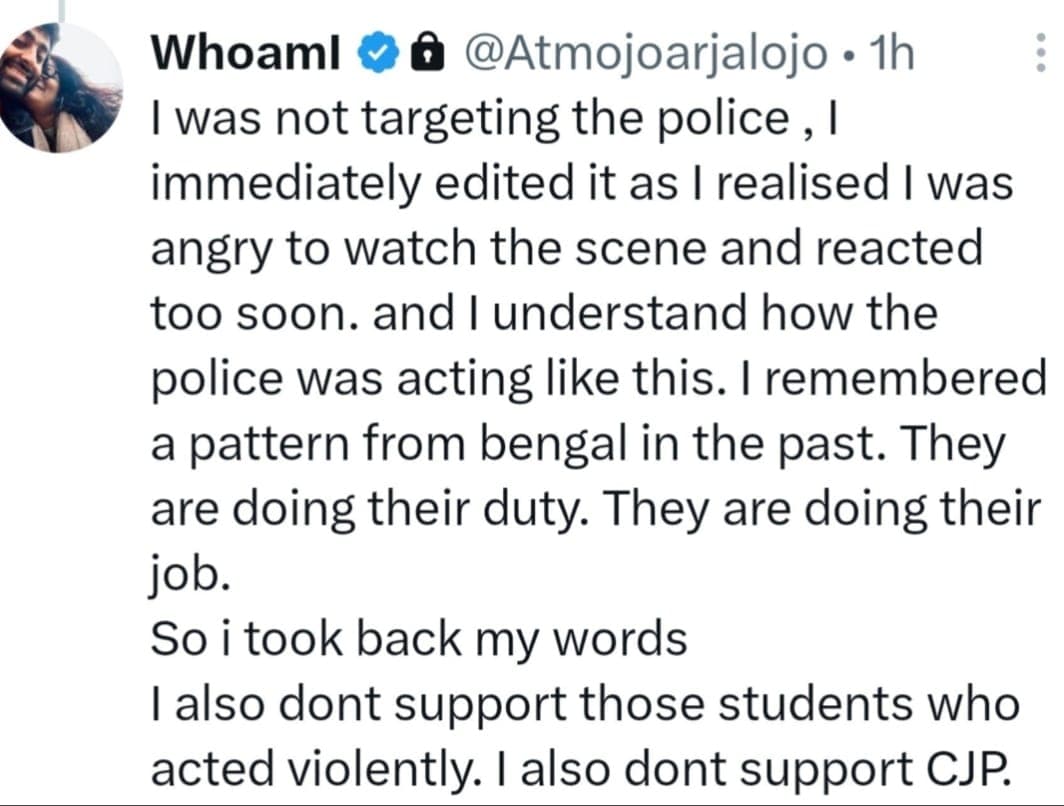Tap "I also dont support those students"
The height and width of the screenshot is (806, 1064).
[x=531, y=705]
